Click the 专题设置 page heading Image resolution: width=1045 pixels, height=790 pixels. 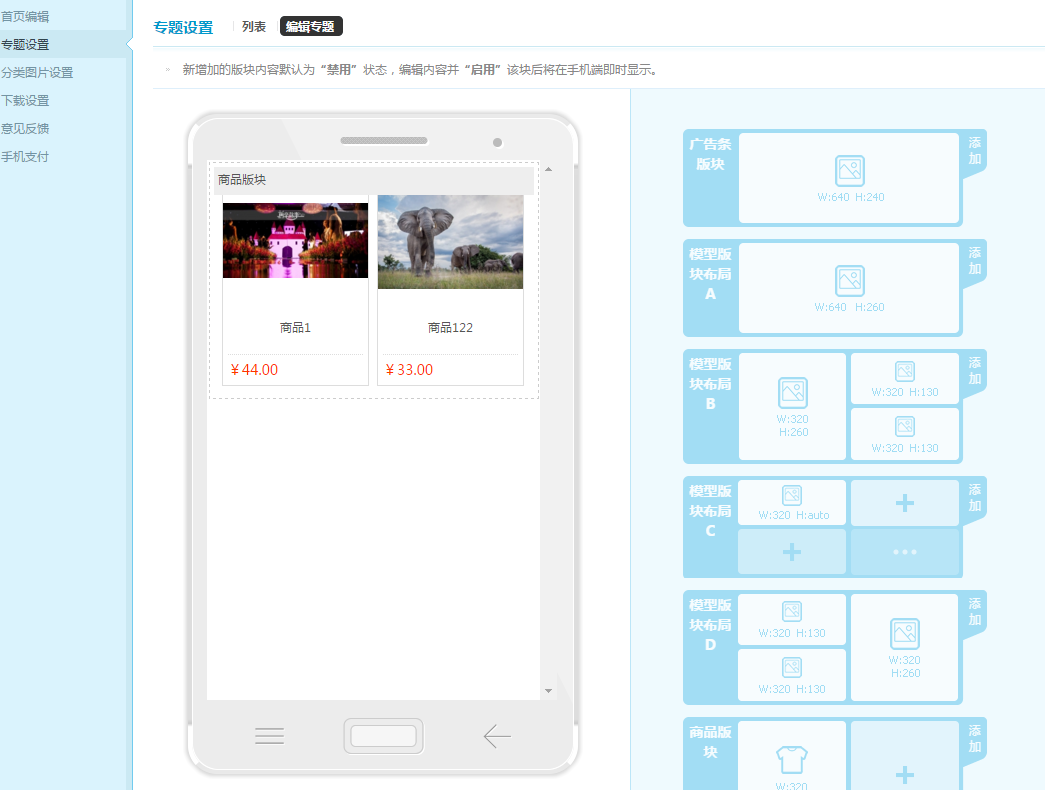(x=183, y=27)
